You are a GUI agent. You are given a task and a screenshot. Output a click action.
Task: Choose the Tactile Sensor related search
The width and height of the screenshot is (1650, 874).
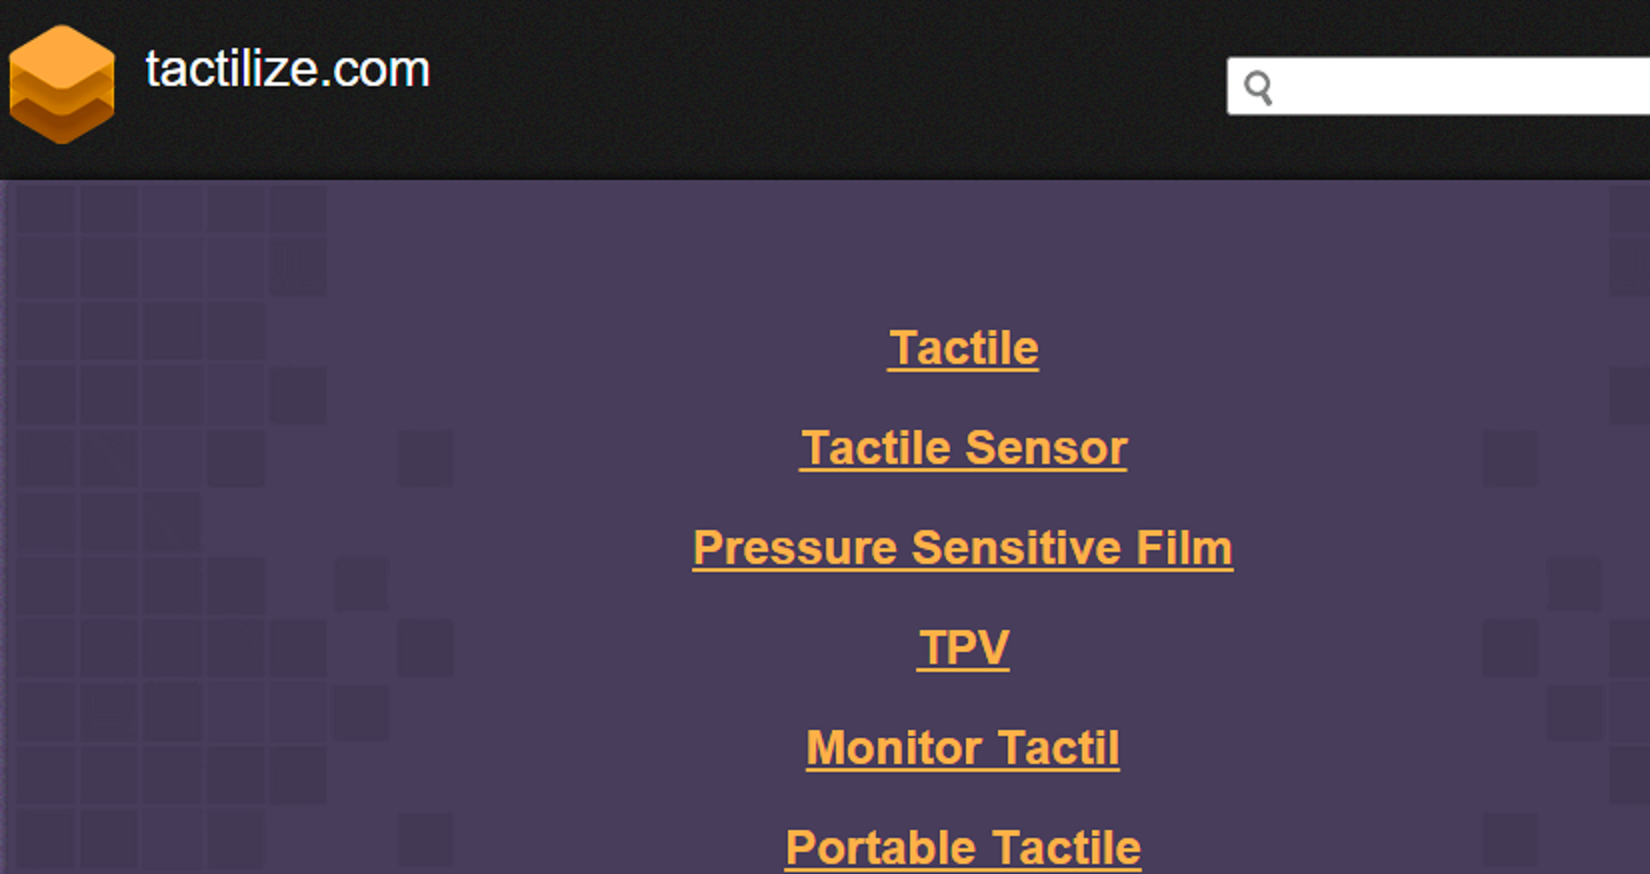tap(963, 447)
